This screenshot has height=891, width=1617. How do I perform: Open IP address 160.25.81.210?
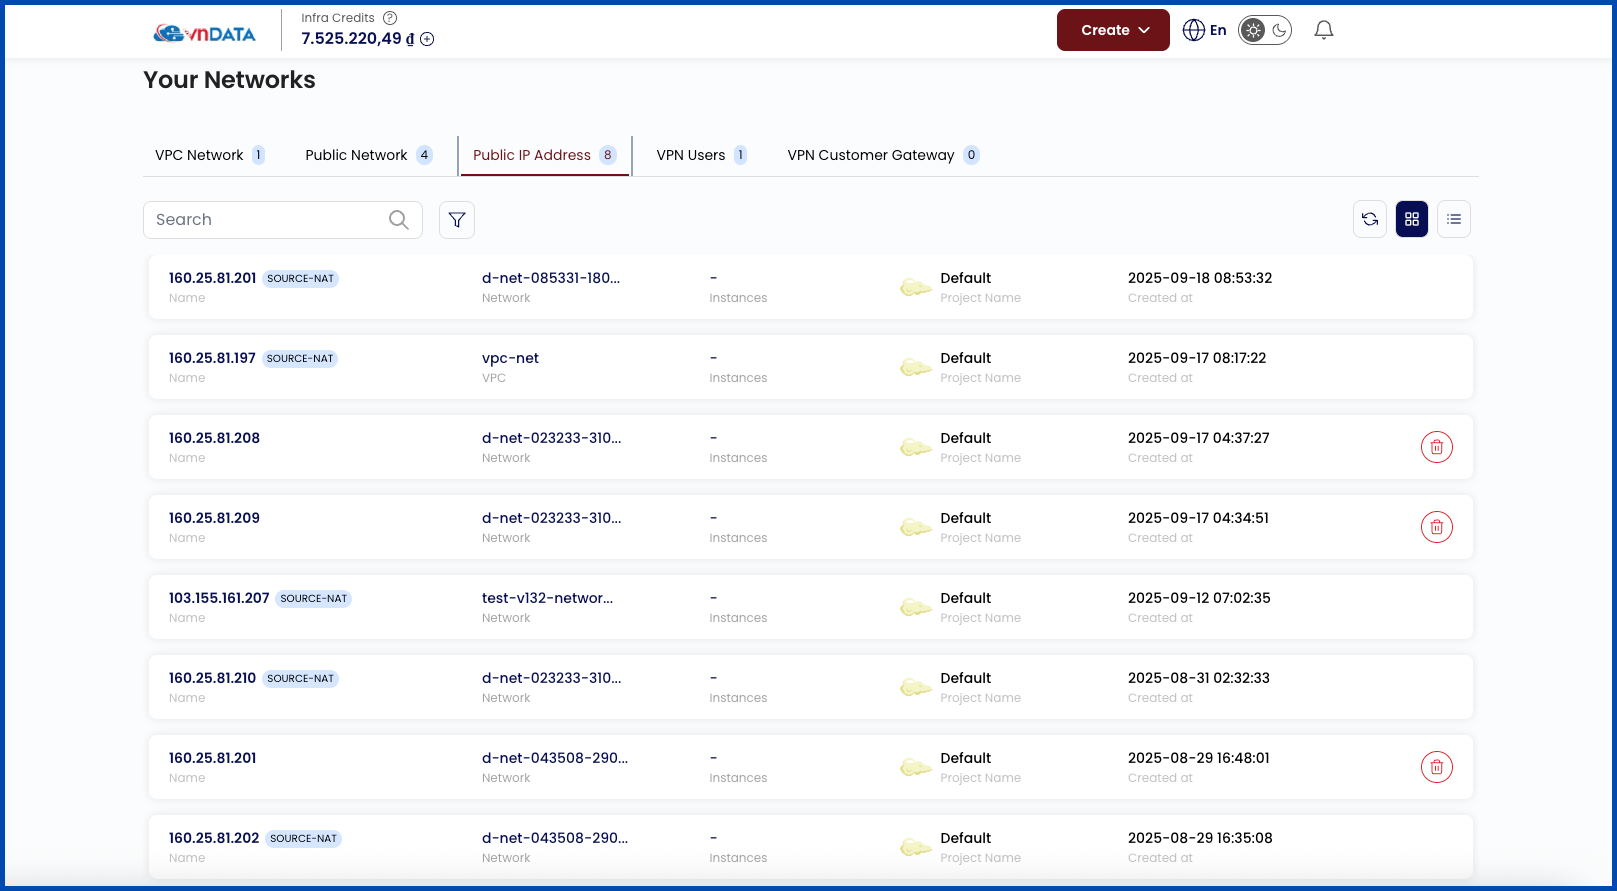point(212,678)
